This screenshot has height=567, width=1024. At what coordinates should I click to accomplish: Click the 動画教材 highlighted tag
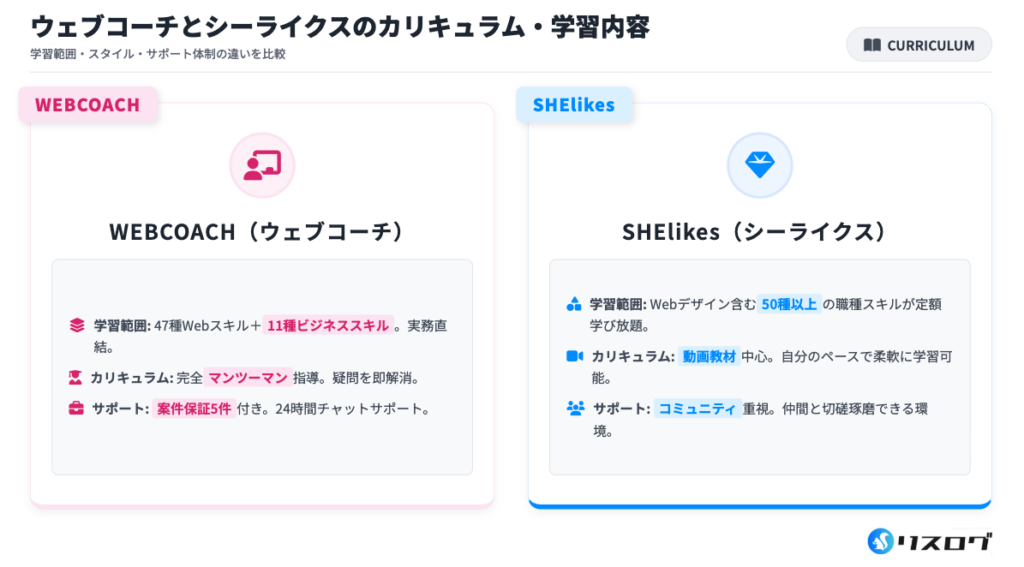[x=709, y=356]
